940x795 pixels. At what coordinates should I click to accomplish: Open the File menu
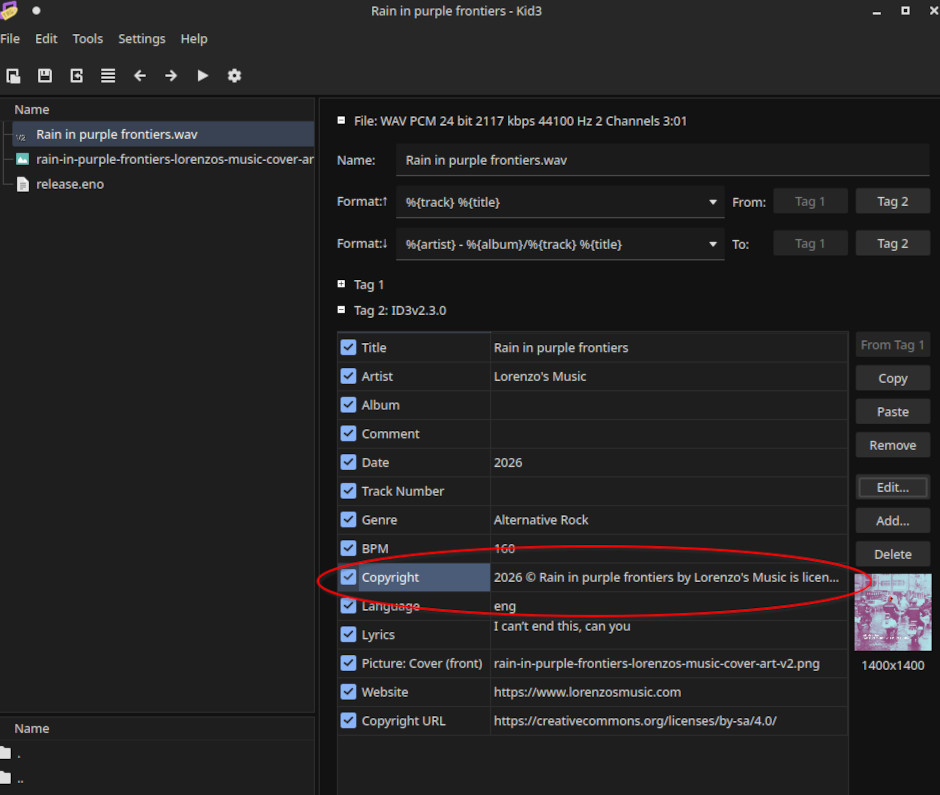coord(10,39)
